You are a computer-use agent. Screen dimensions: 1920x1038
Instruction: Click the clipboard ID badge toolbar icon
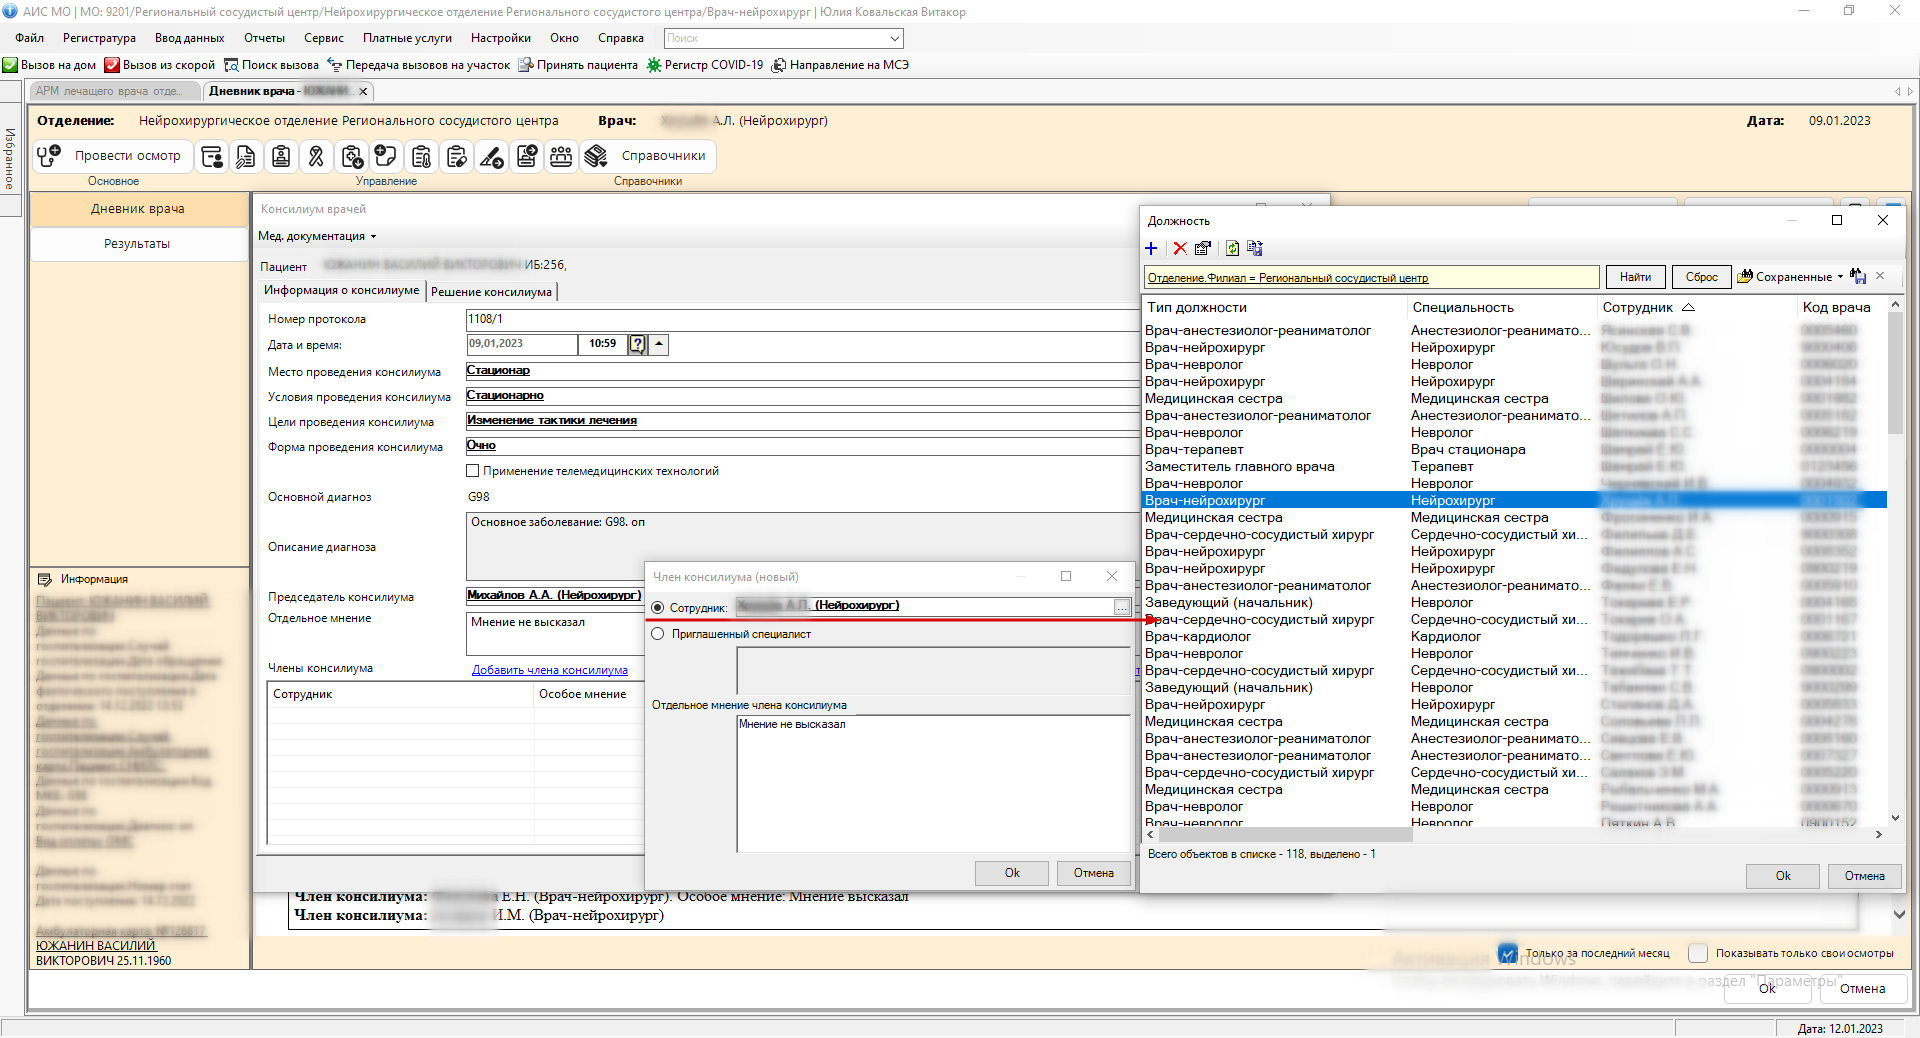pyautogui.click(x=281, y=156)
